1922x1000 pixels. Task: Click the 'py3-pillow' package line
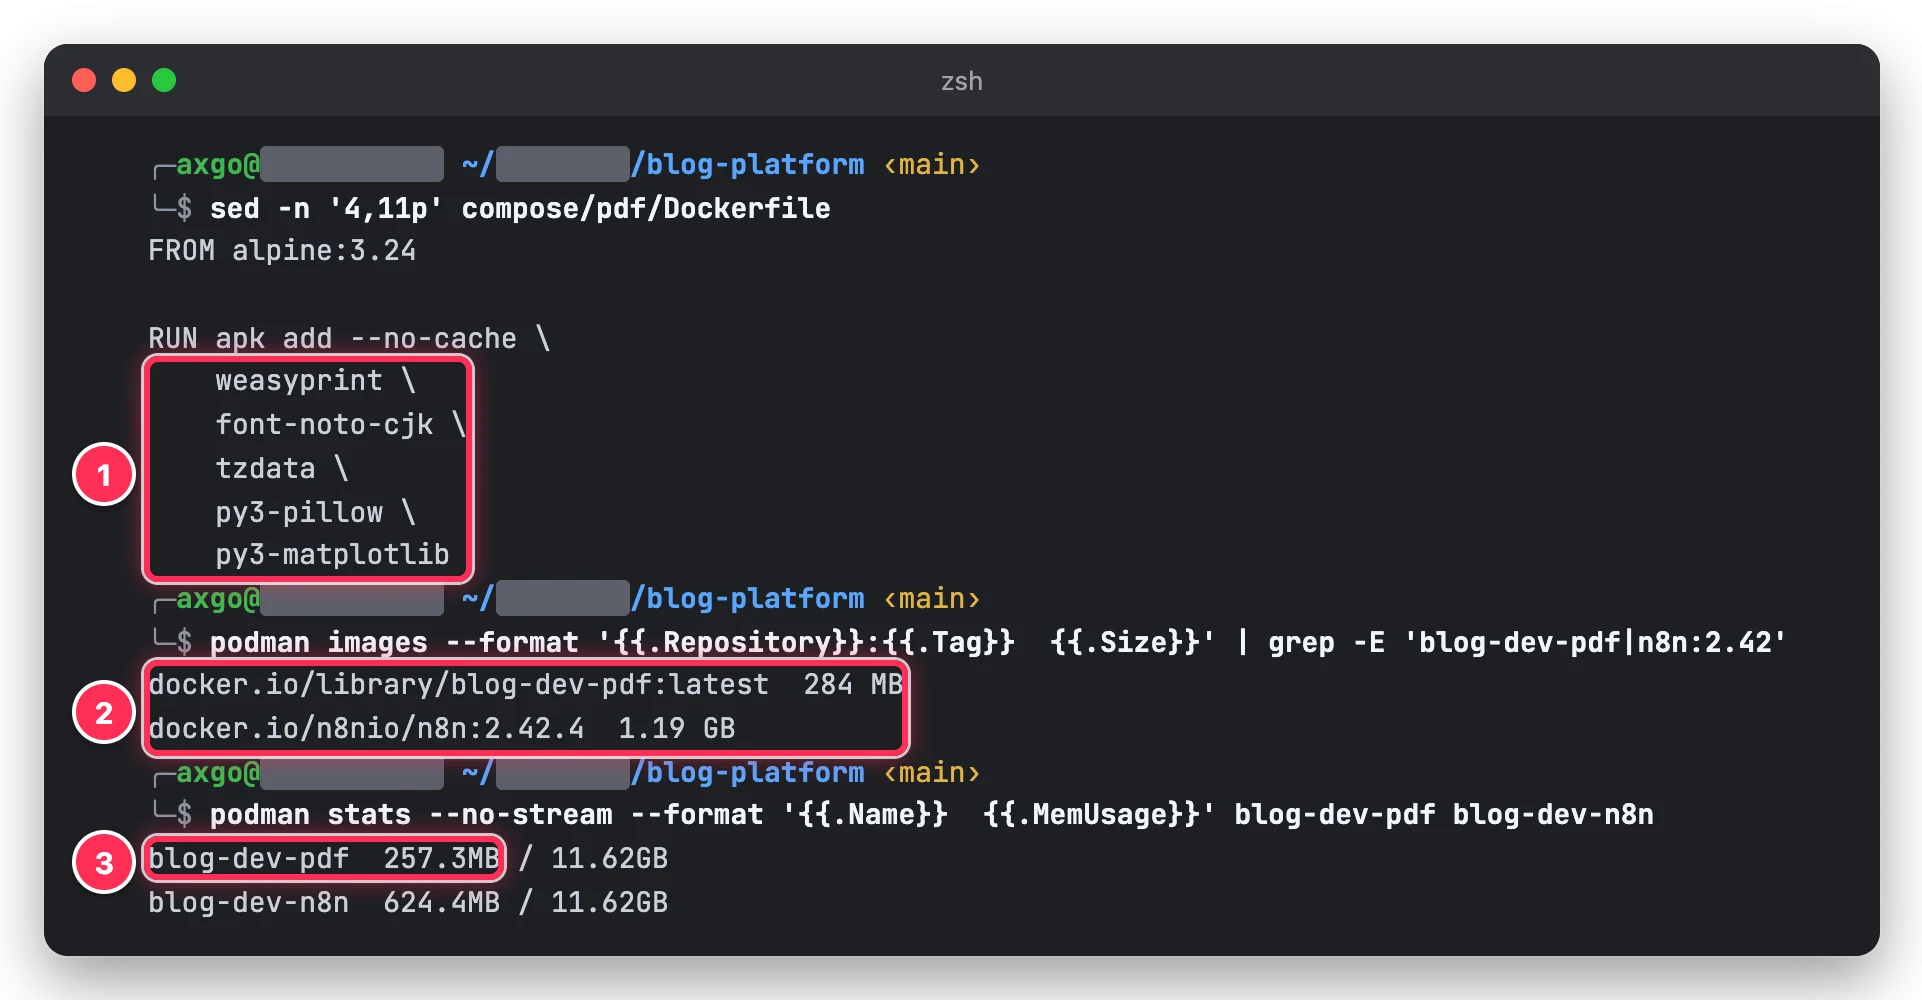coord(315,512)
